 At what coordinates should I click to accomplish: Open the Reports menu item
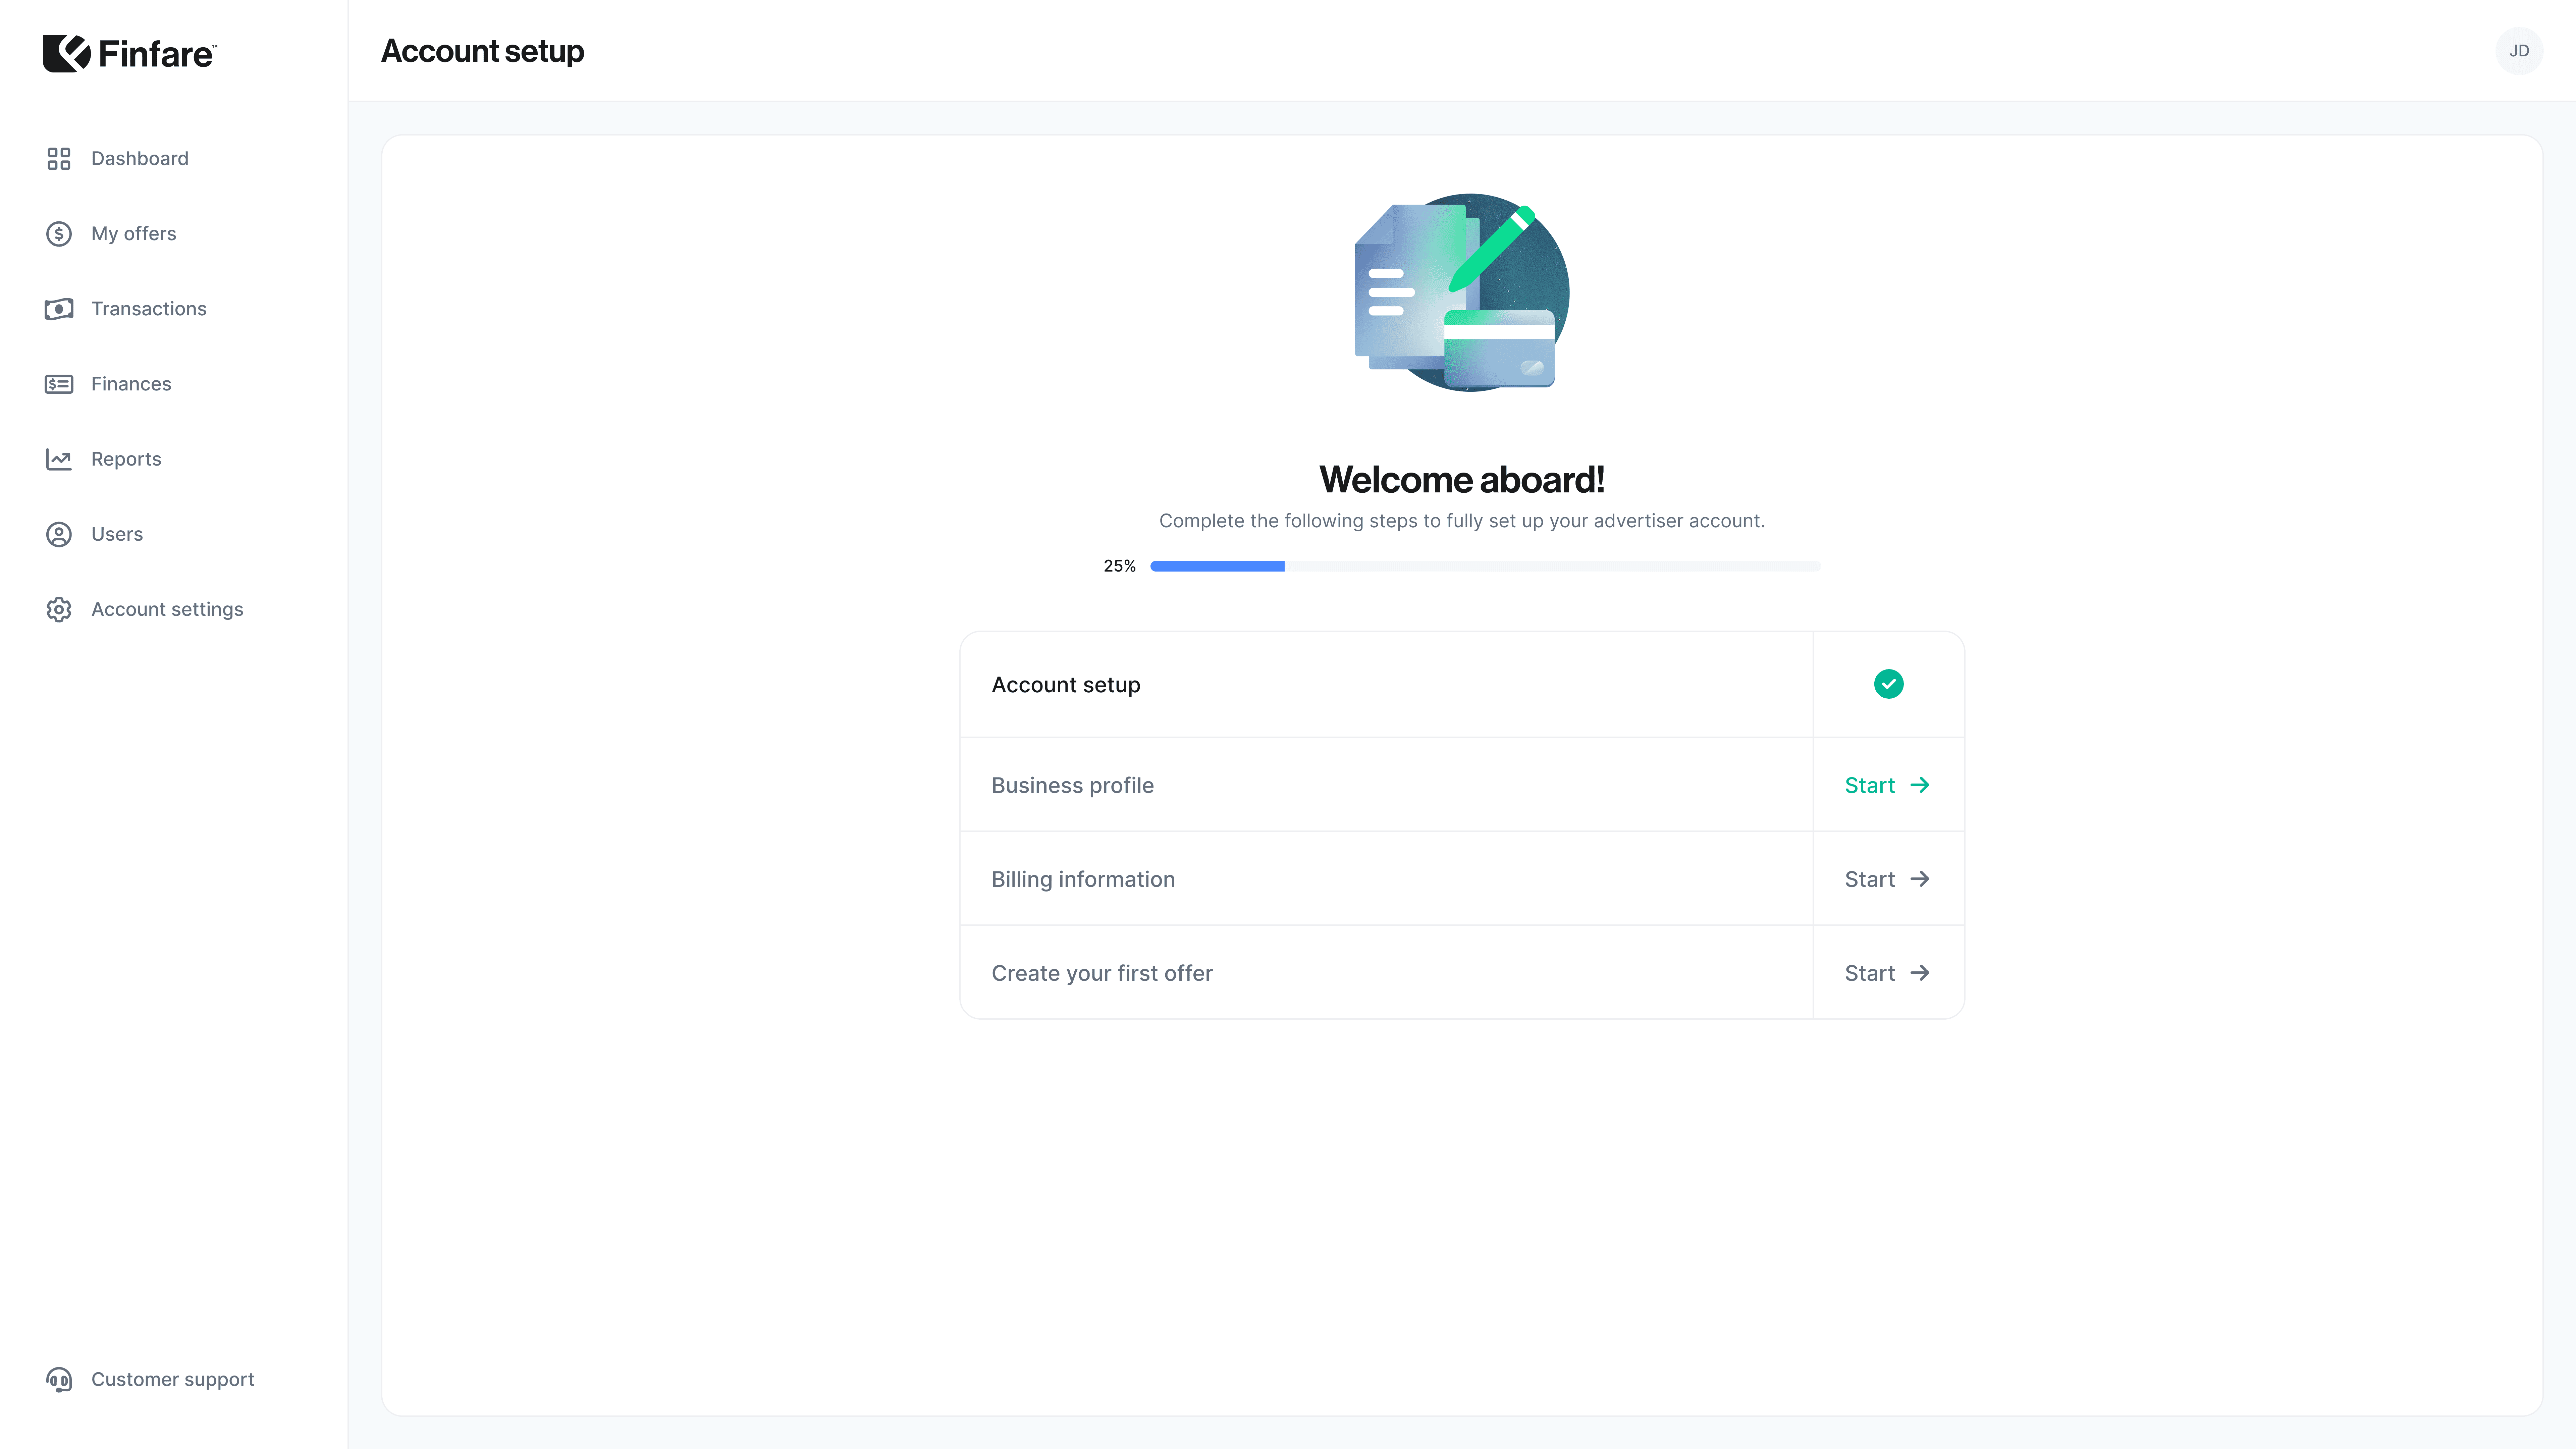pyautogui.click(x=126, y=459)
